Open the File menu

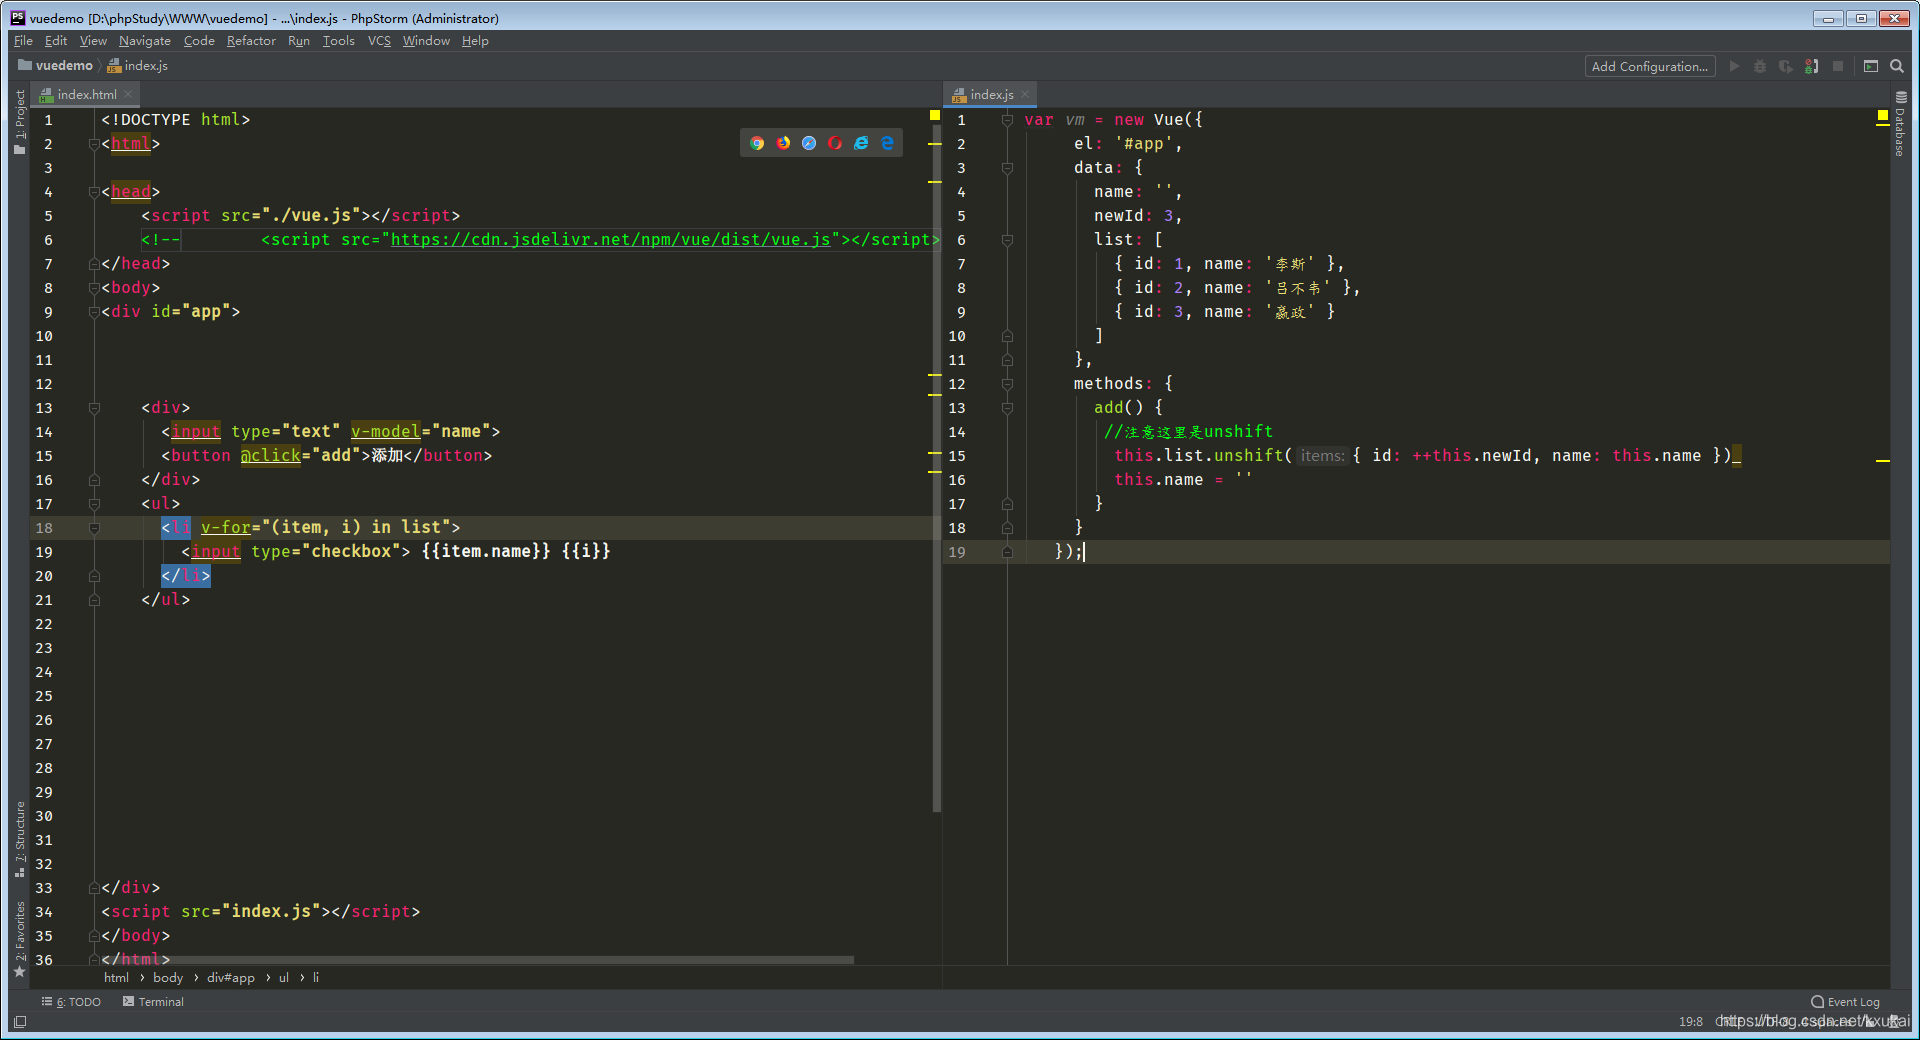click(23, 41)
